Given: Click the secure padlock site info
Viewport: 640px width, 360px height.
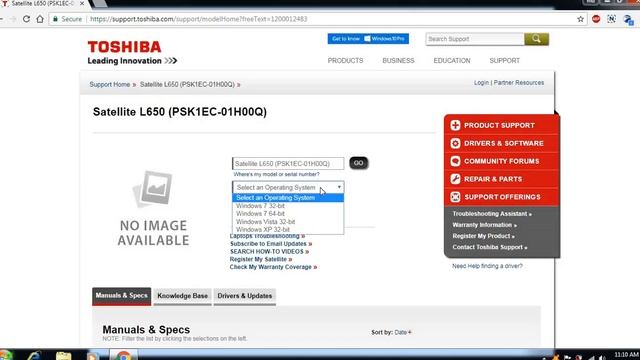Looking at the screenshot, I should pyautogui.click(x=56, y=19).
